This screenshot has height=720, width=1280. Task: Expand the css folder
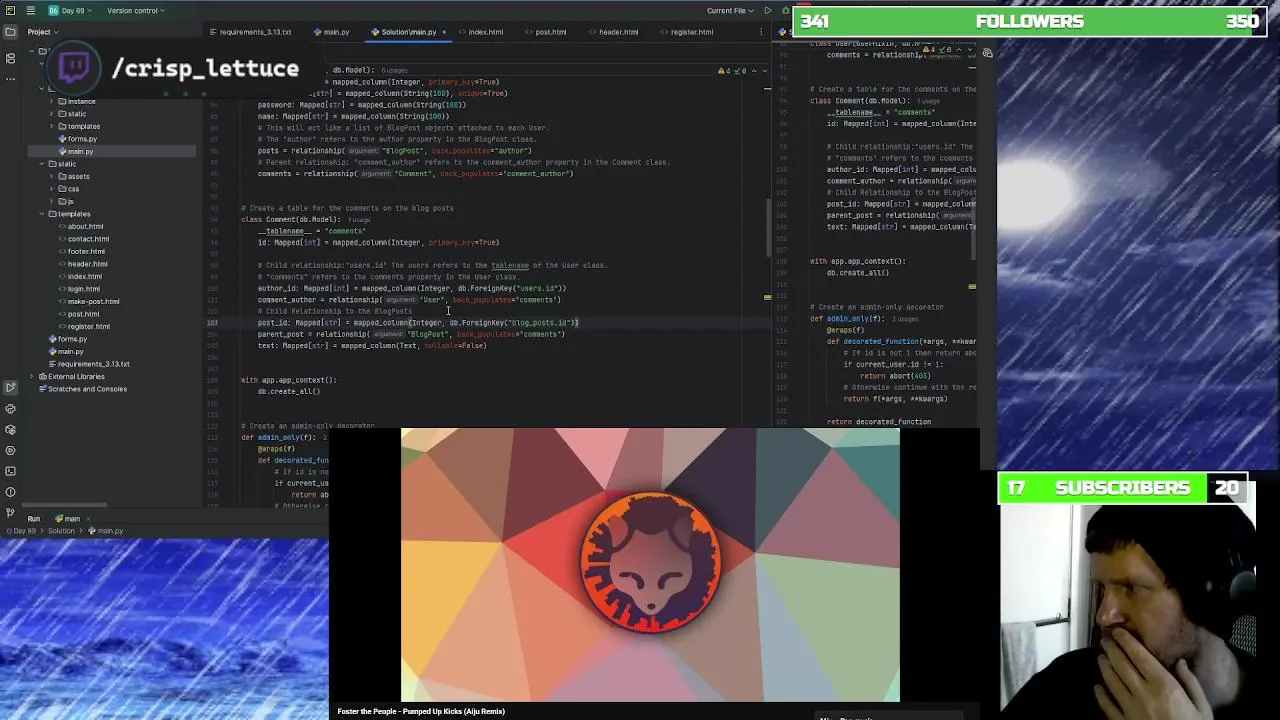(53, 189)
